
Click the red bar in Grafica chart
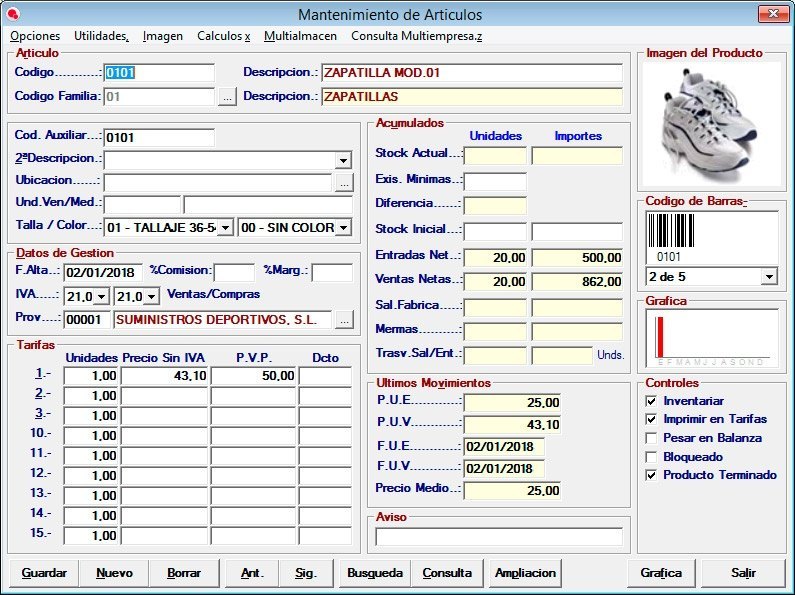click(660, 336)
